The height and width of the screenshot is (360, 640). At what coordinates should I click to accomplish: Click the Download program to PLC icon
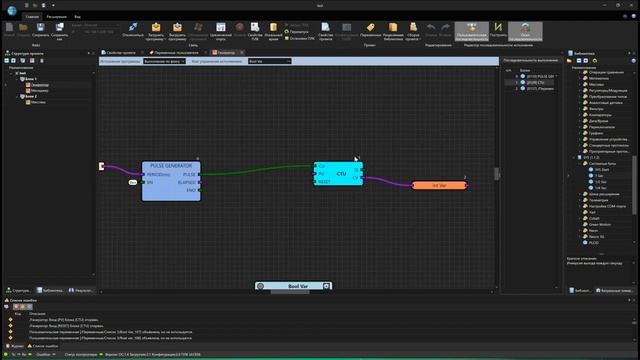[x=156, y=27]
